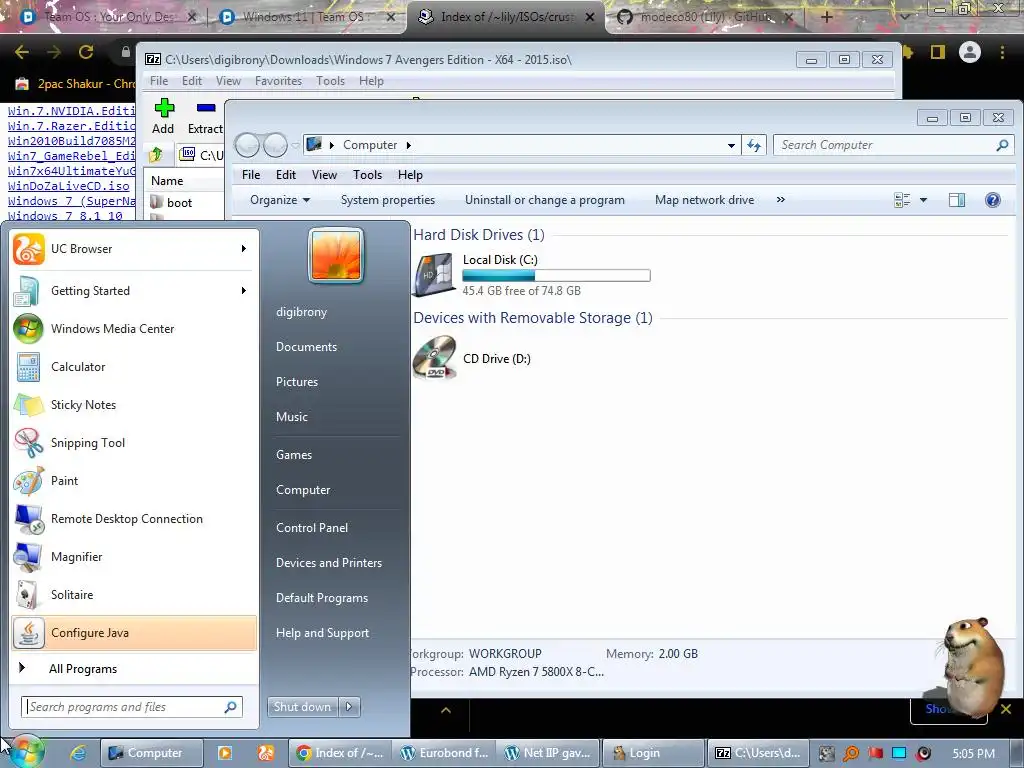The image size is (1024, 768).
Task: Open Internet Explorer from the taskbar
Action: 78,753
